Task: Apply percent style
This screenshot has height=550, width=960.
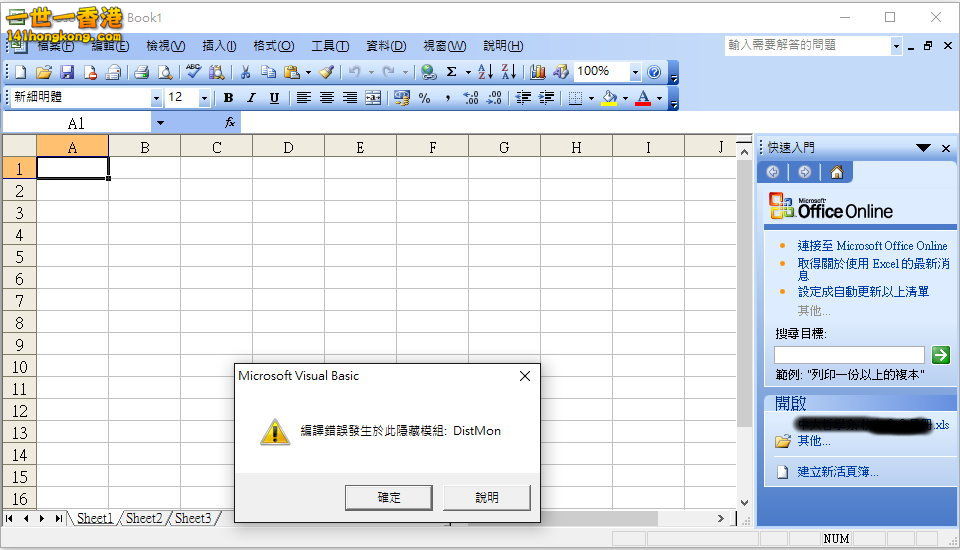Action: pos(424,98)
